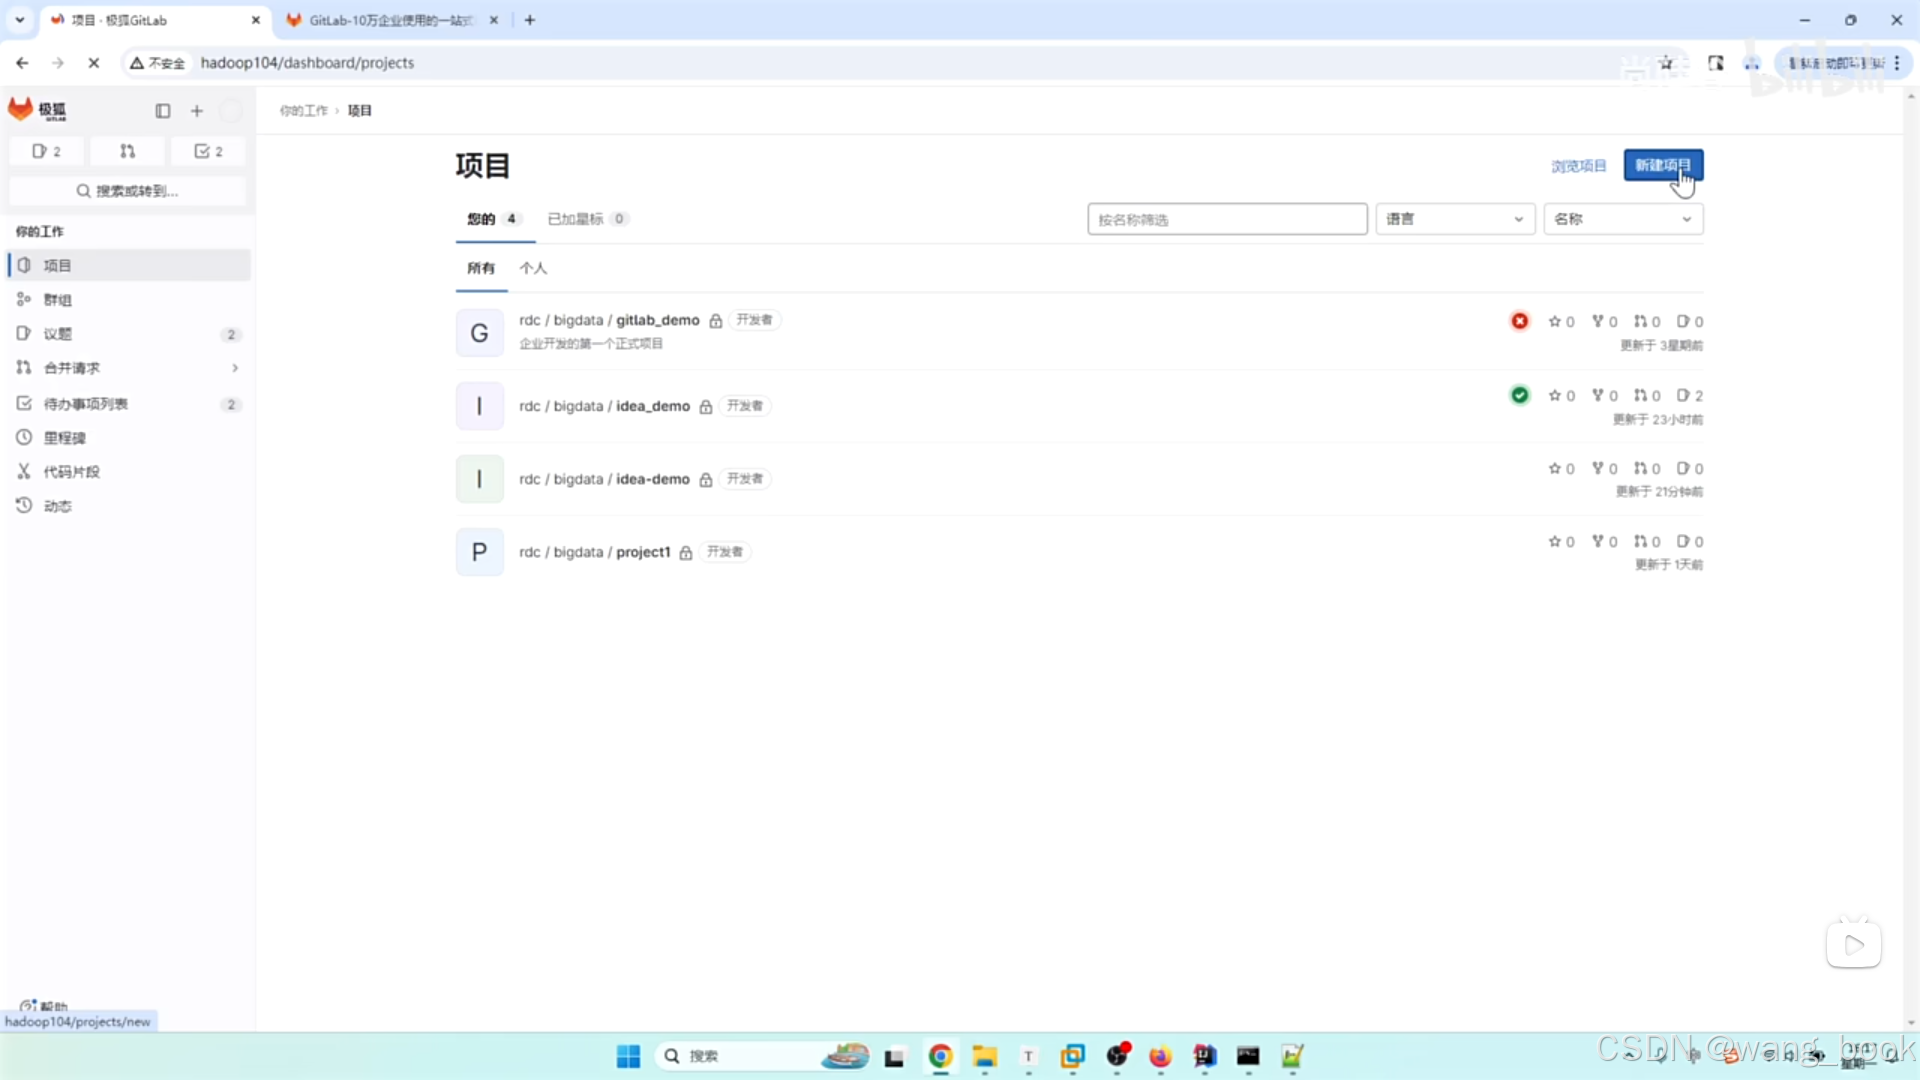Click the 搜索或转到 search box
This screenshot has height=1080, width=1920.
tap(128, 191)
